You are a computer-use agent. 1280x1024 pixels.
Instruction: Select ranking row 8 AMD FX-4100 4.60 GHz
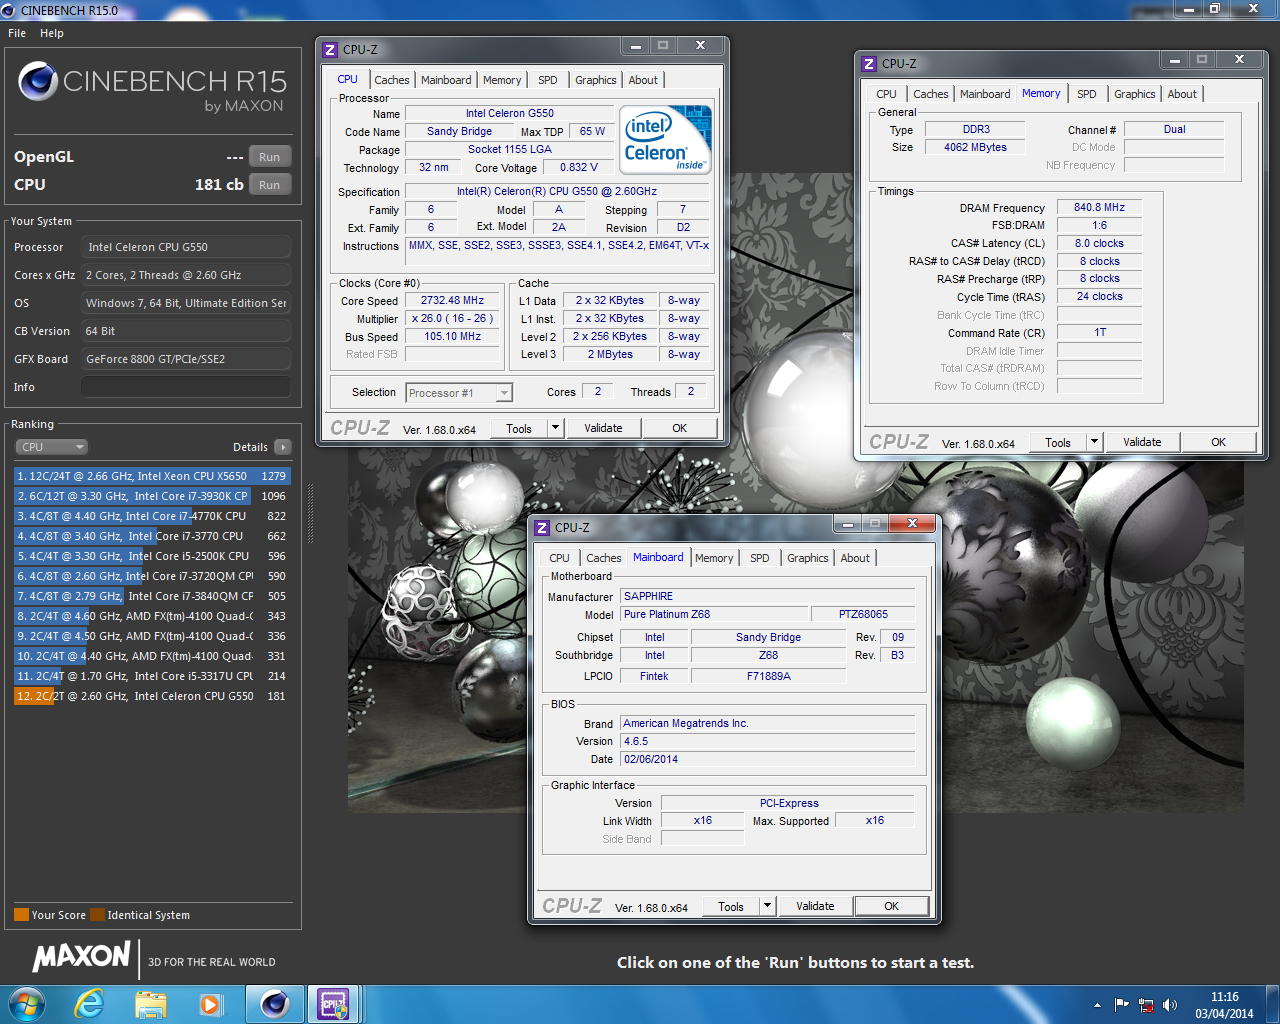click(x=152, y=616)
